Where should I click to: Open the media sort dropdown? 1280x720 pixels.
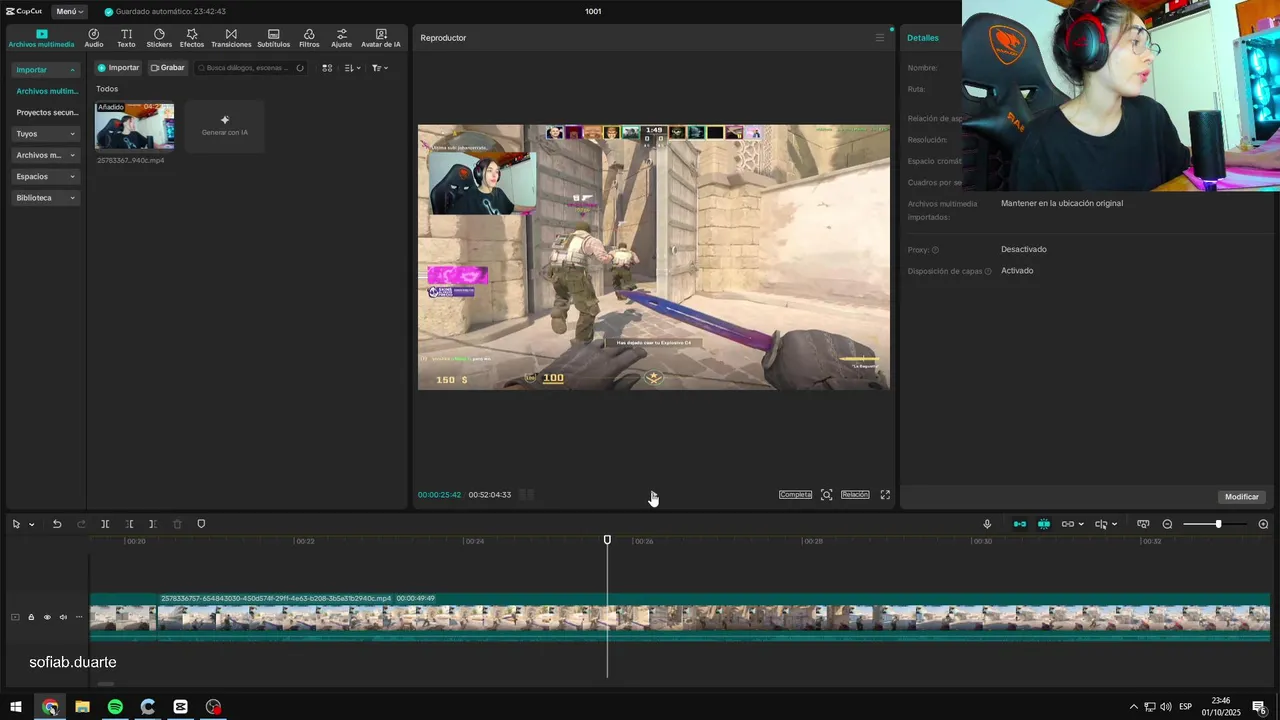coord(352,68)
